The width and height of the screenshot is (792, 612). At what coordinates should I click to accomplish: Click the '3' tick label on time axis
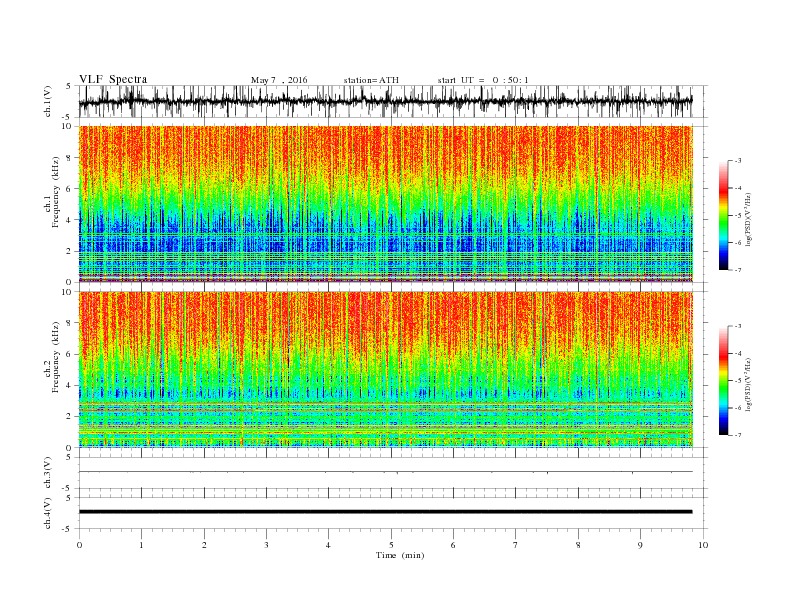(x=266, y=545)
